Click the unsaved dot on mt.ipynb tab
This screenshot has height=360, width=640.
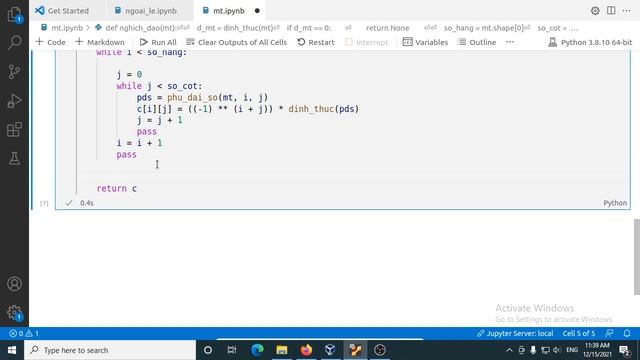click(x=257, y=11)
